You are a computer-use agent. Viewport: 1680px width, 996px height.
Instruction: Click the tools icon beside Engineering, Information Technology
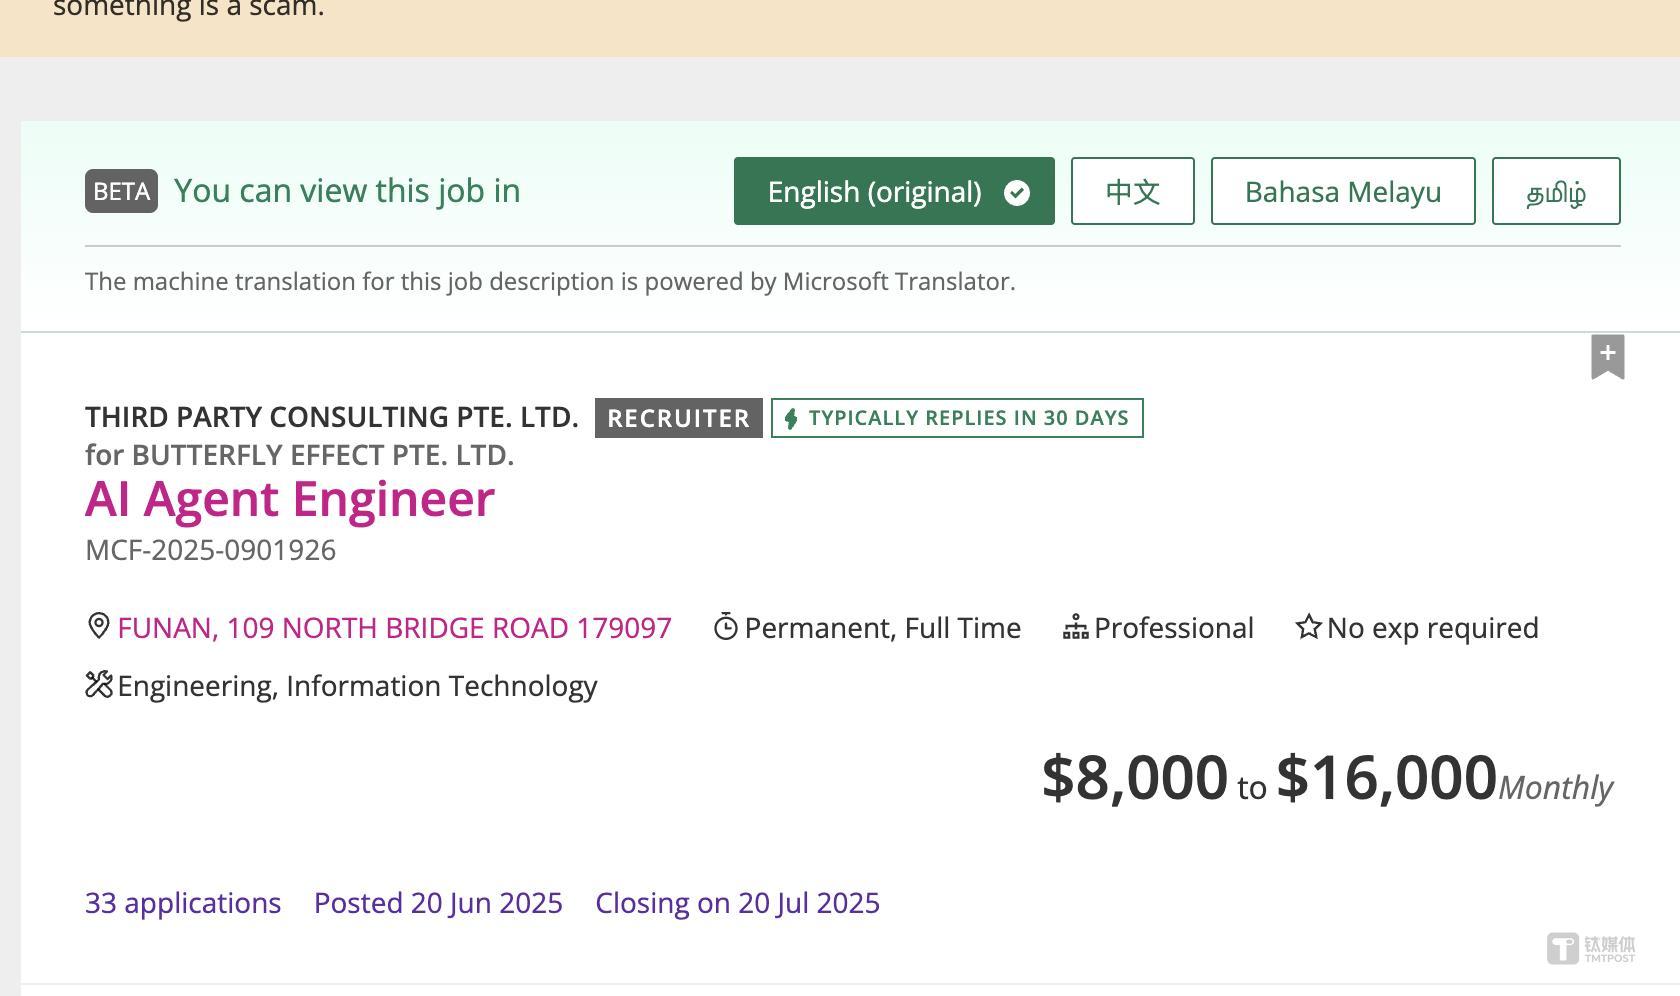[99, 685]
